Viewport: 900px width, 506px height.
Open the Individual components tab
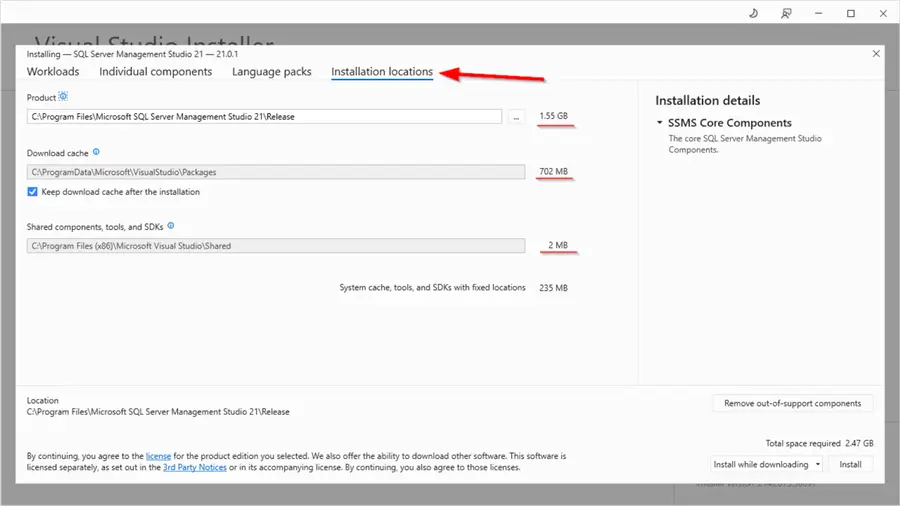point(156,72)
